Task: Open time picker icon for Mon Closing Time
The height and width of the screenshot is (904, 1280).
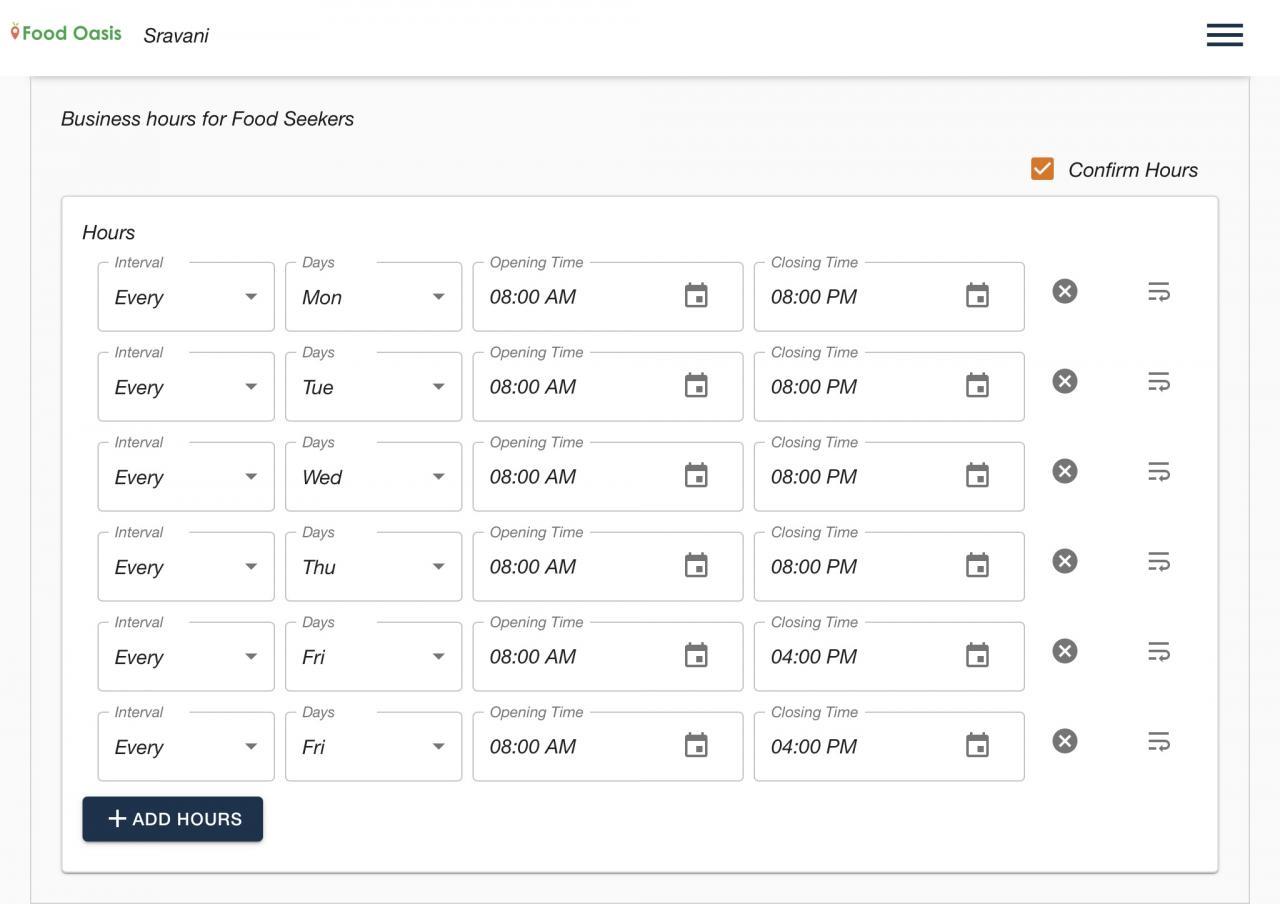Action: pos(977,295)
